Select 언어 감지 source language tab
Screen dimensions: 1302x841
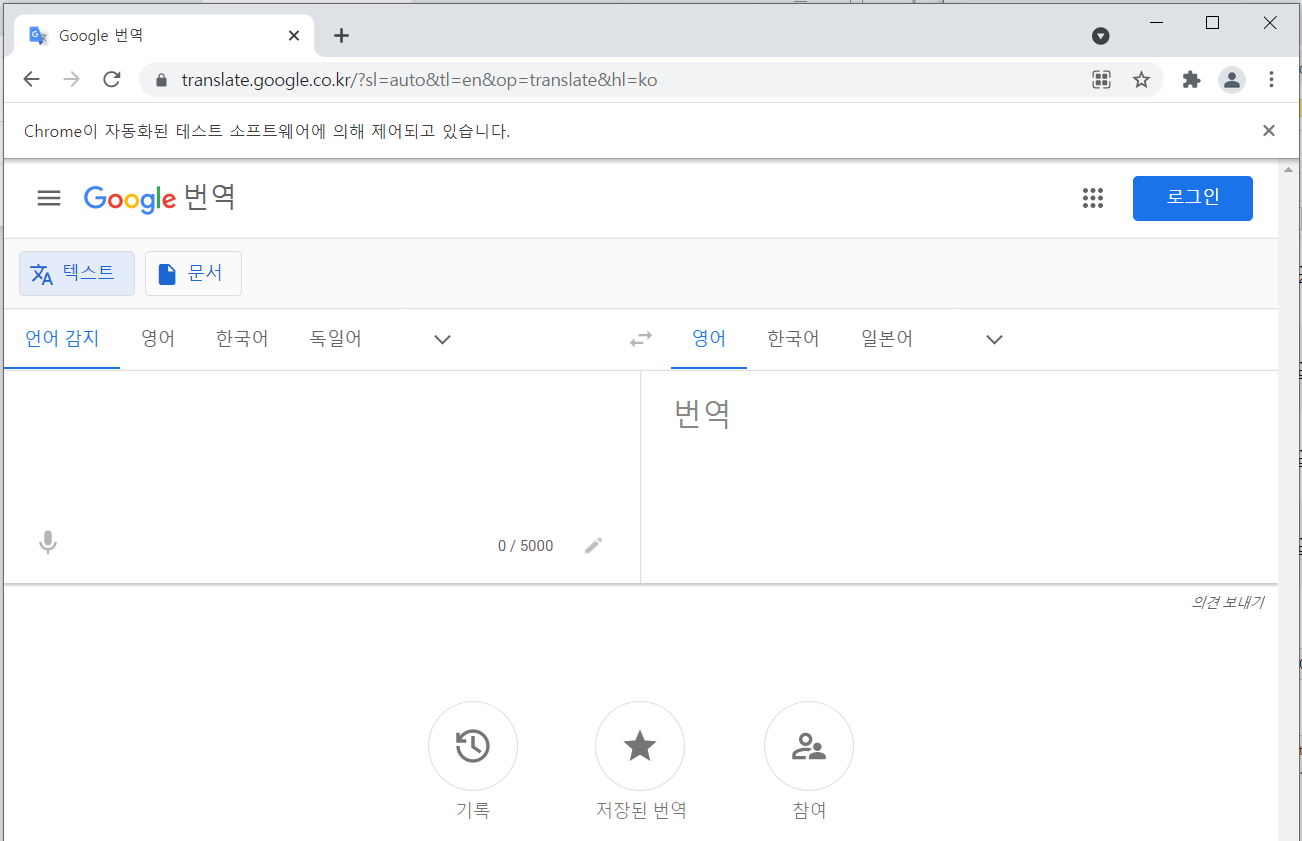(x=62, y=339)
